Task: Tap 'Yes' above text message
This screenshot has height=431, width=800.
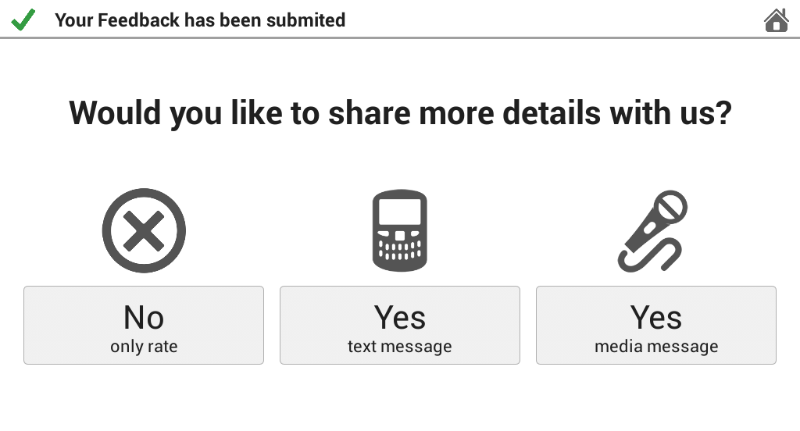Action: coord(400,317)
